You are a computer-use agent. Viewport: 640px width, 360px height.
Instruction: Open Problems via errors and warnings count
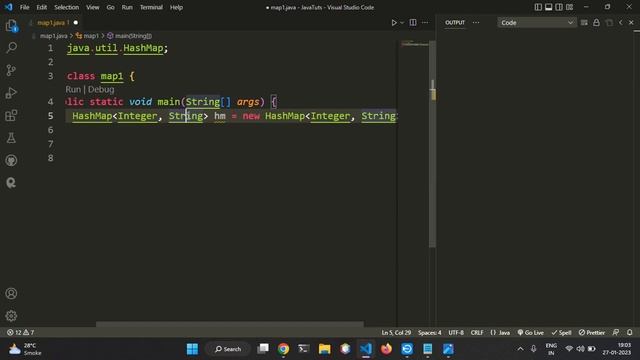point(21,333)
